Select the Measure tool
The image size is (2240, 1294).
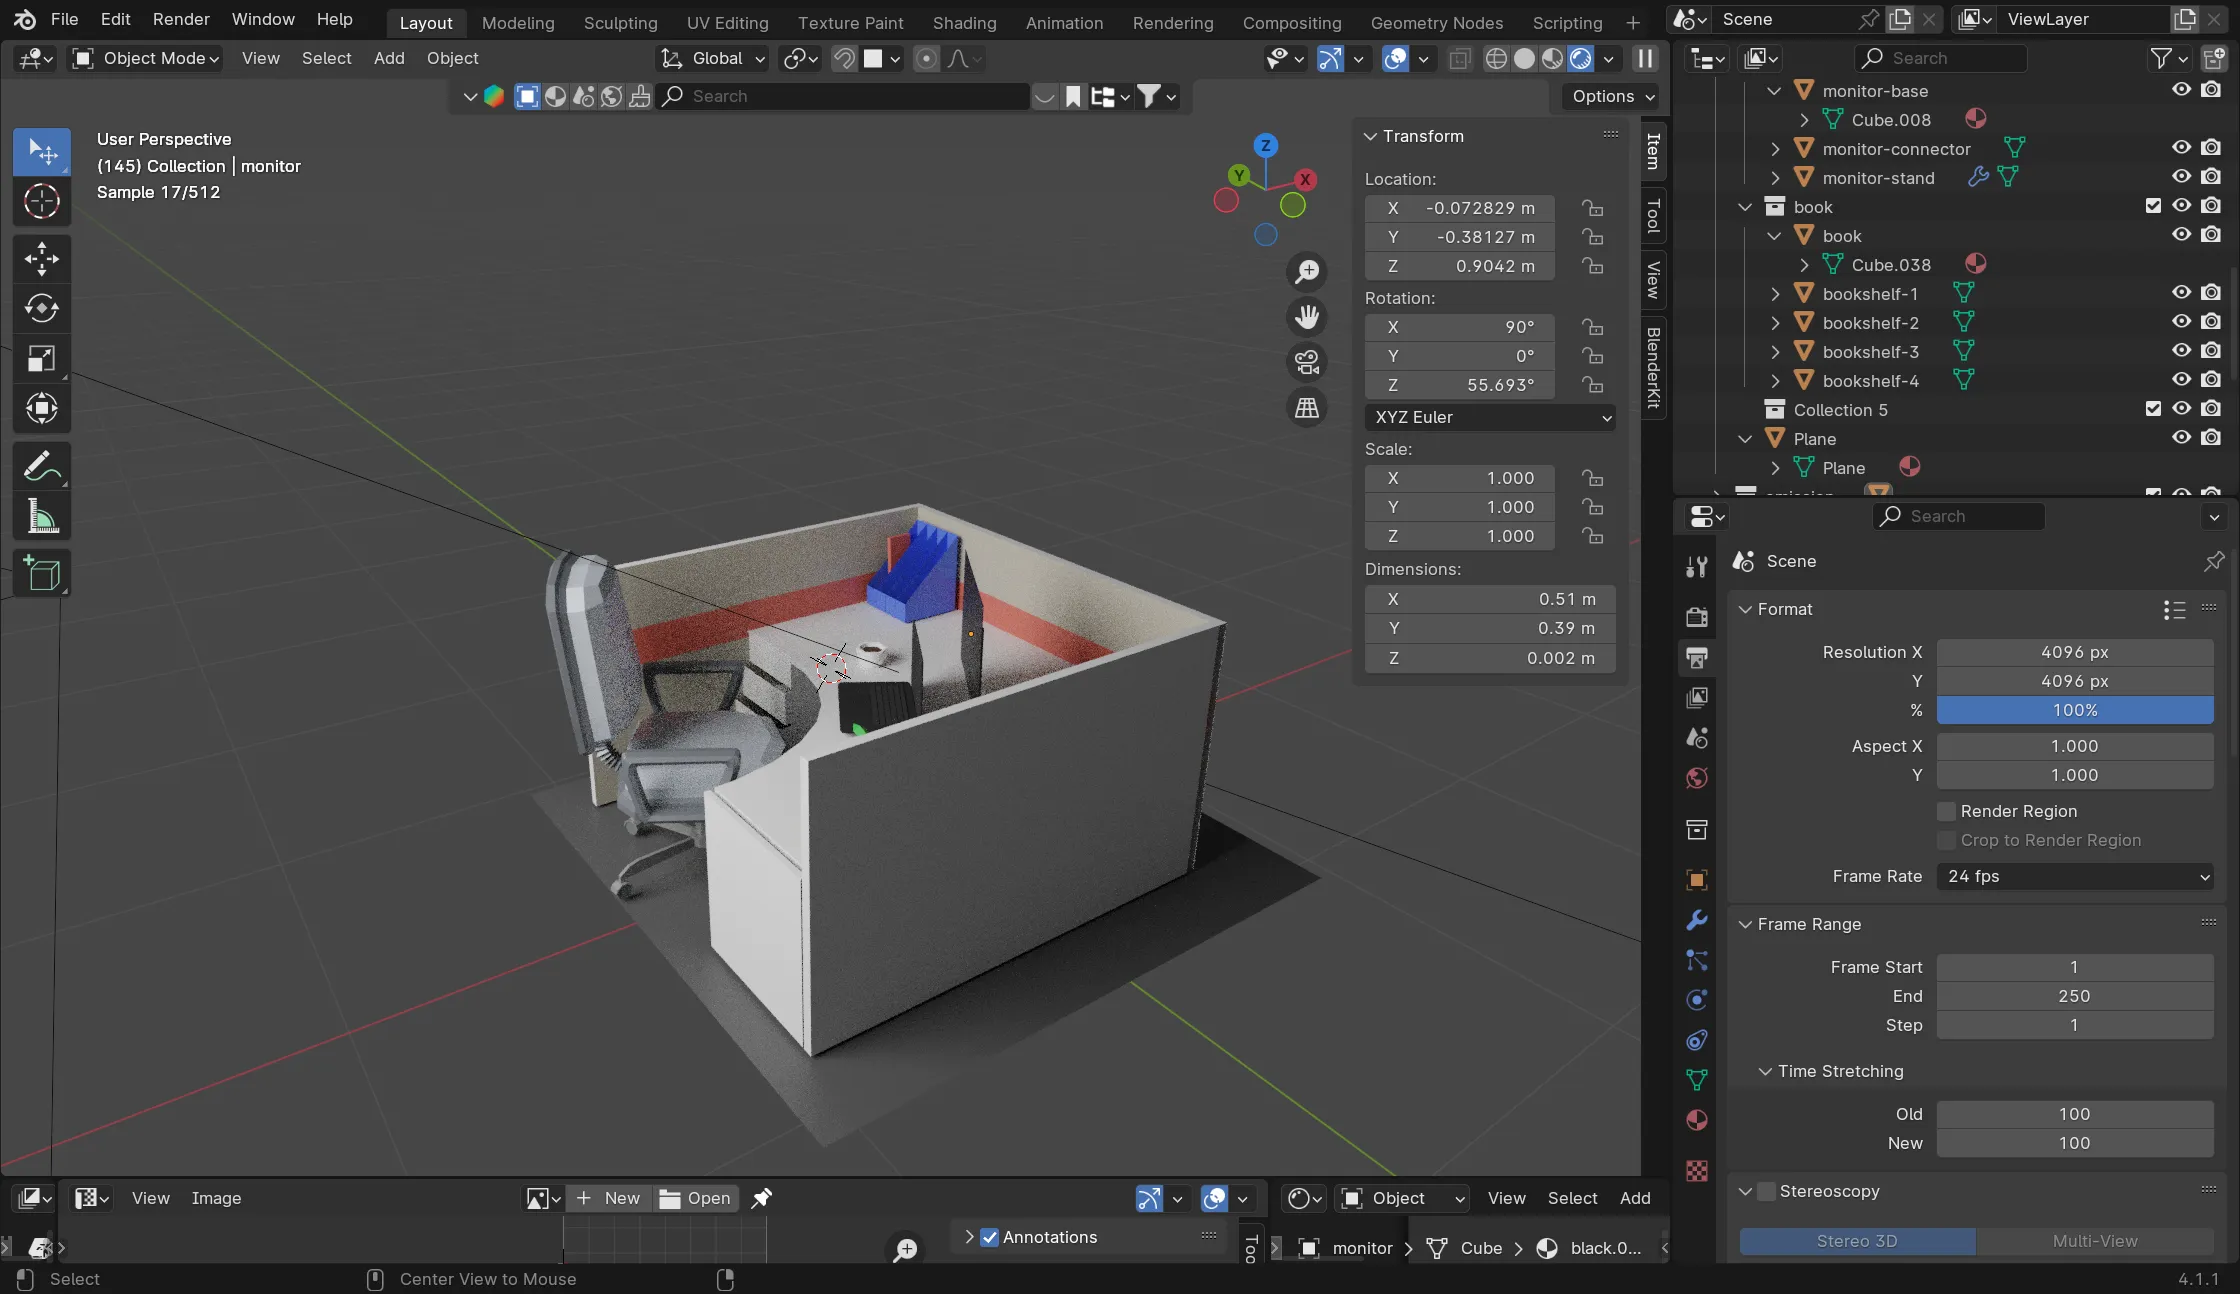[41, 517]
